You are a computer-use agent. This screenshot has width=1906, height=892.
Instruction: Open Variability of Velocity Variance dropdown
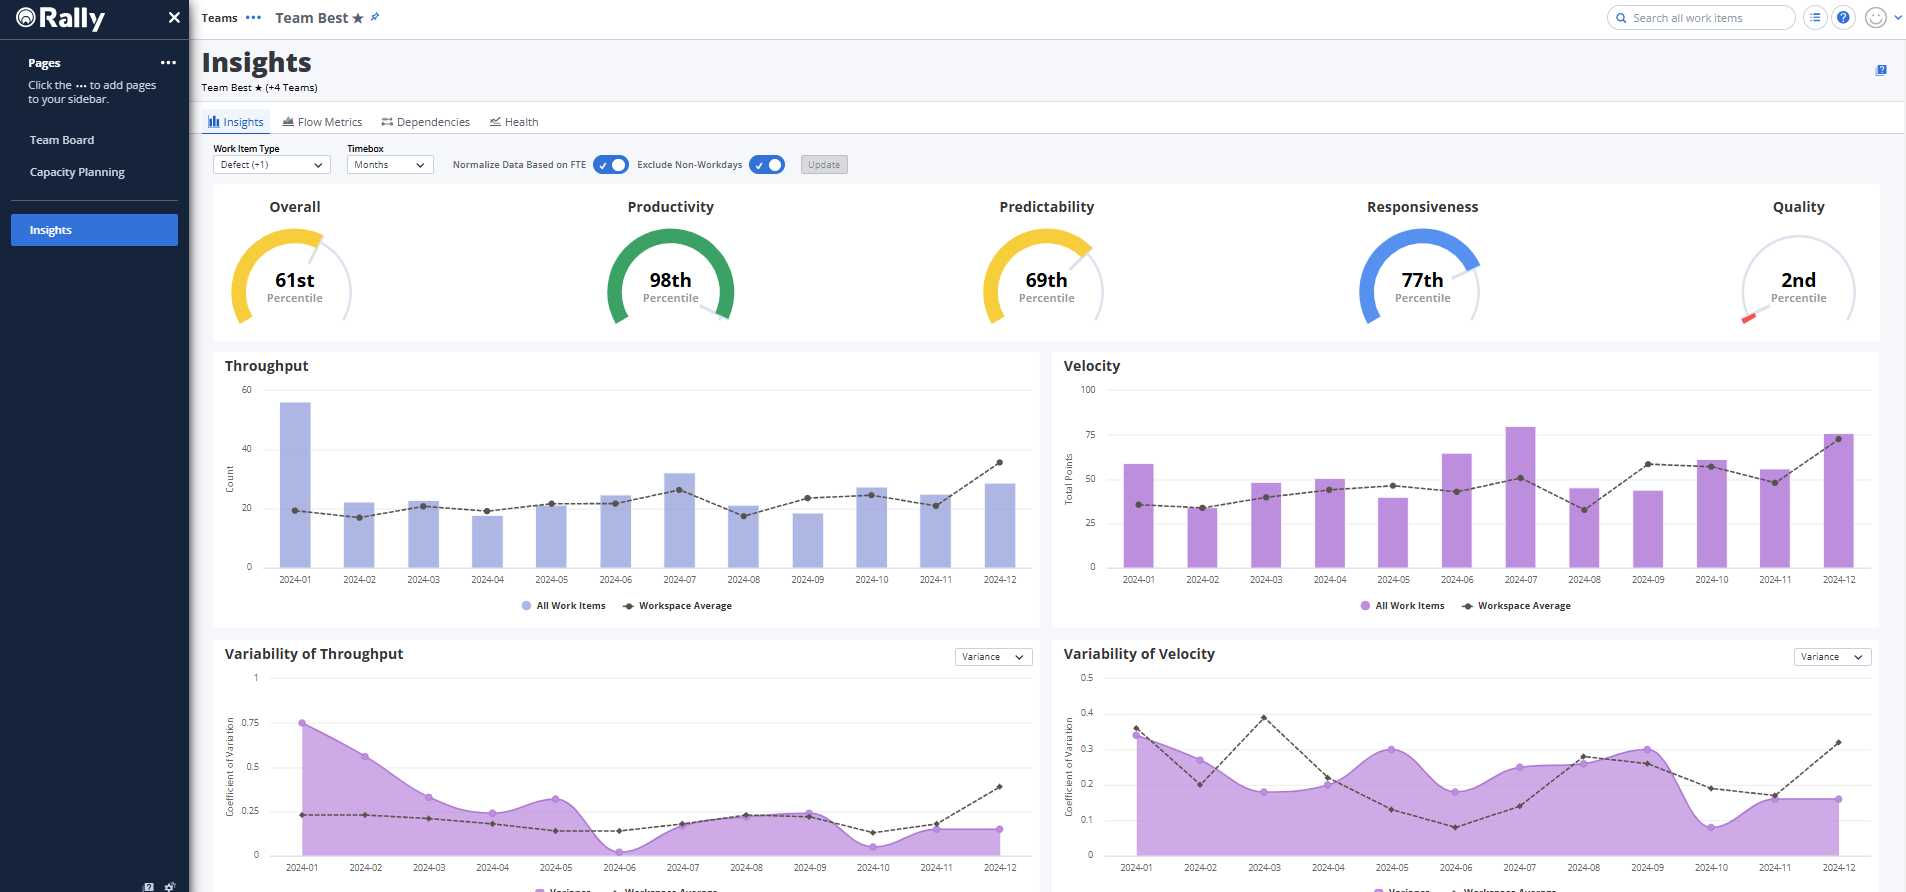coord(1833,657)
